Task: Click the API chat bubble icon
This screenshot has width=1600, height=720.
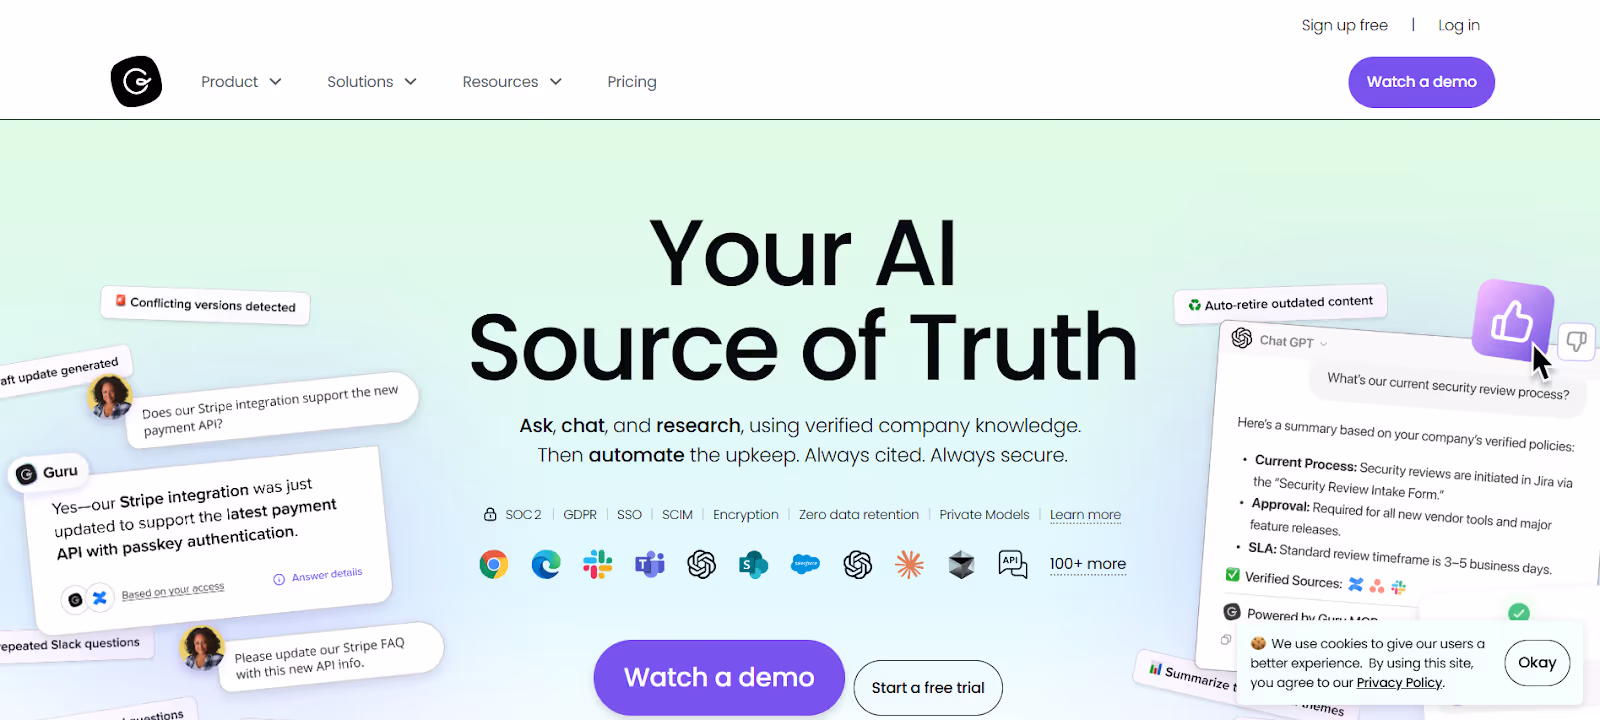Action: tap(1013, 565)
